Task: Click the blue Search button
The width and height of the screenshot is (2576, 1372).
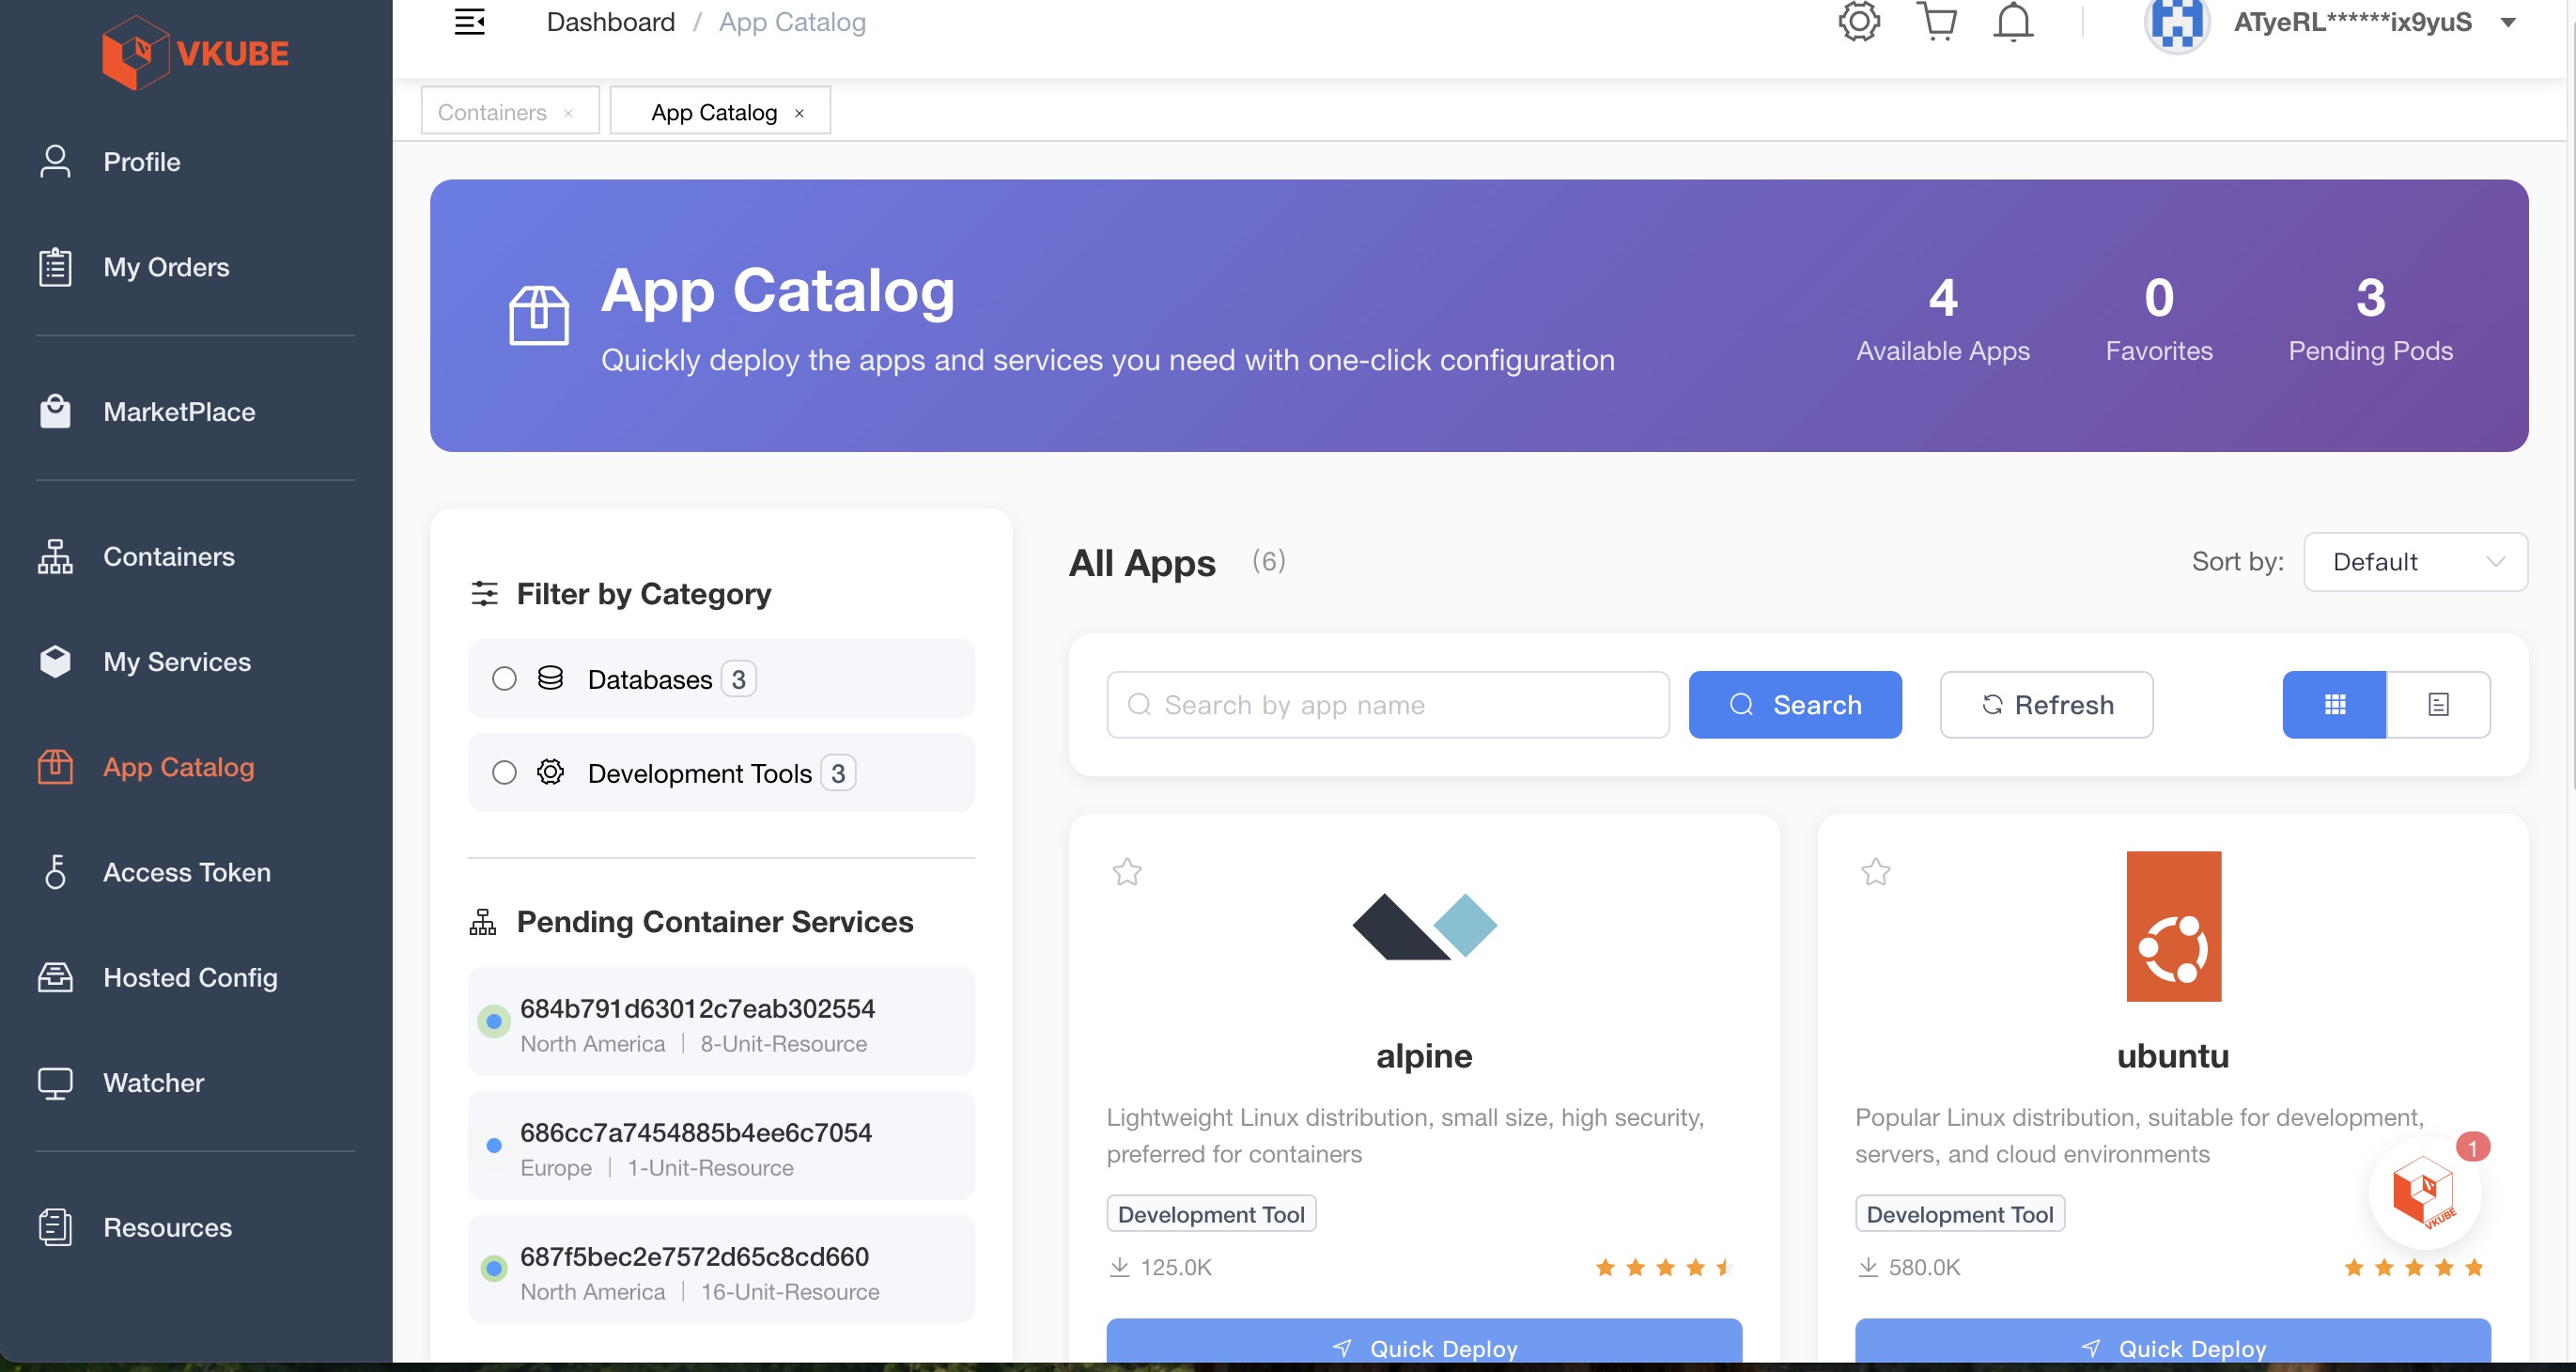Action: pyautogui.click(x=1795, y=705)
